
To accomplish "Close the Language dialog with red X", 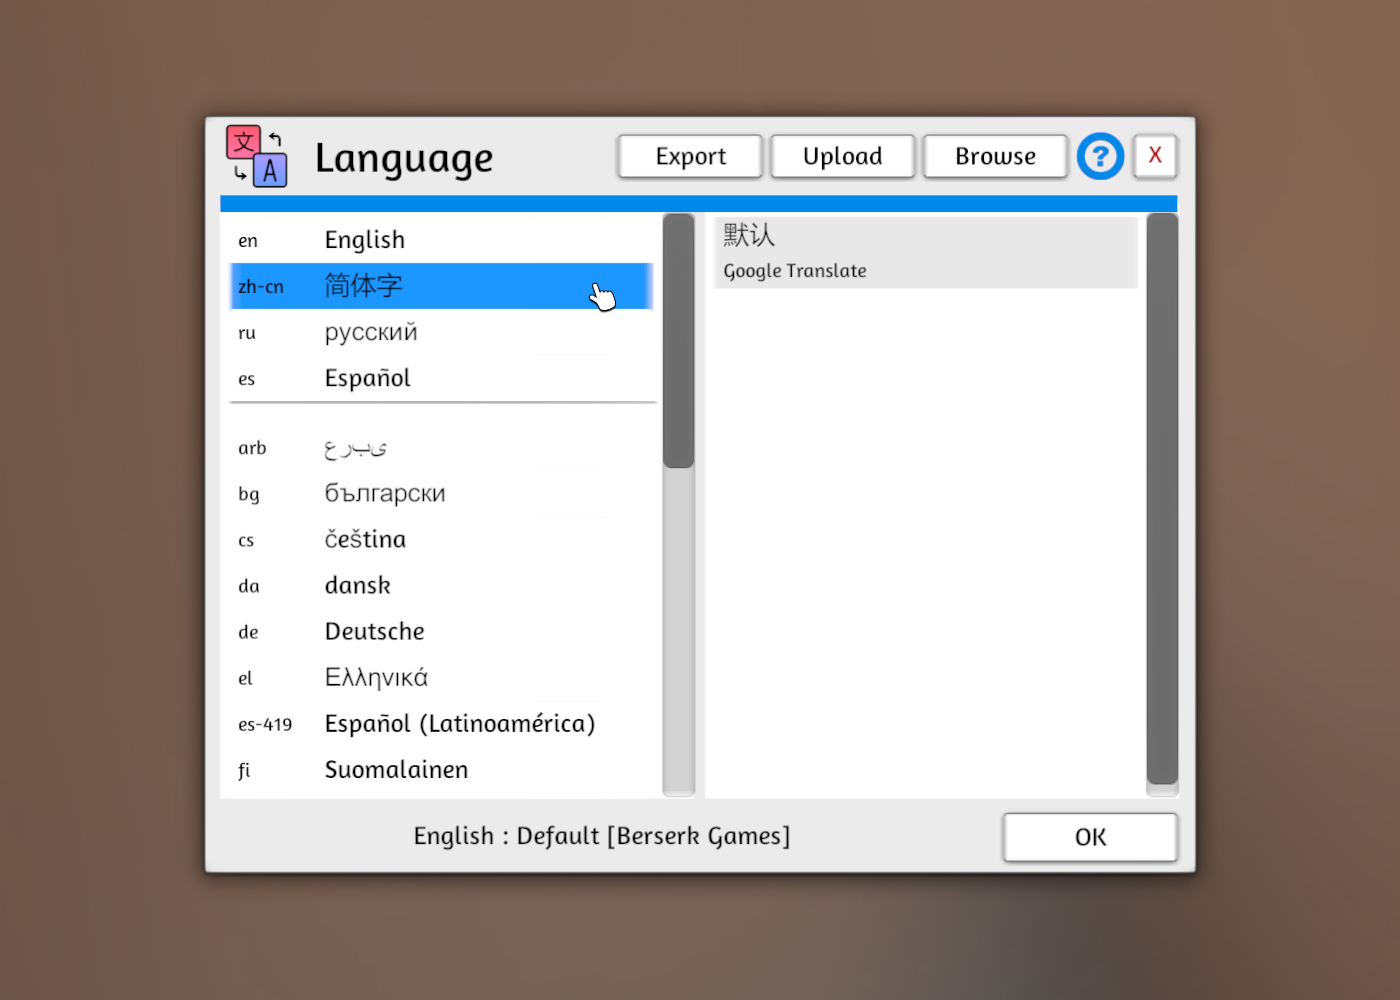I will click(x=1155, y=156).
